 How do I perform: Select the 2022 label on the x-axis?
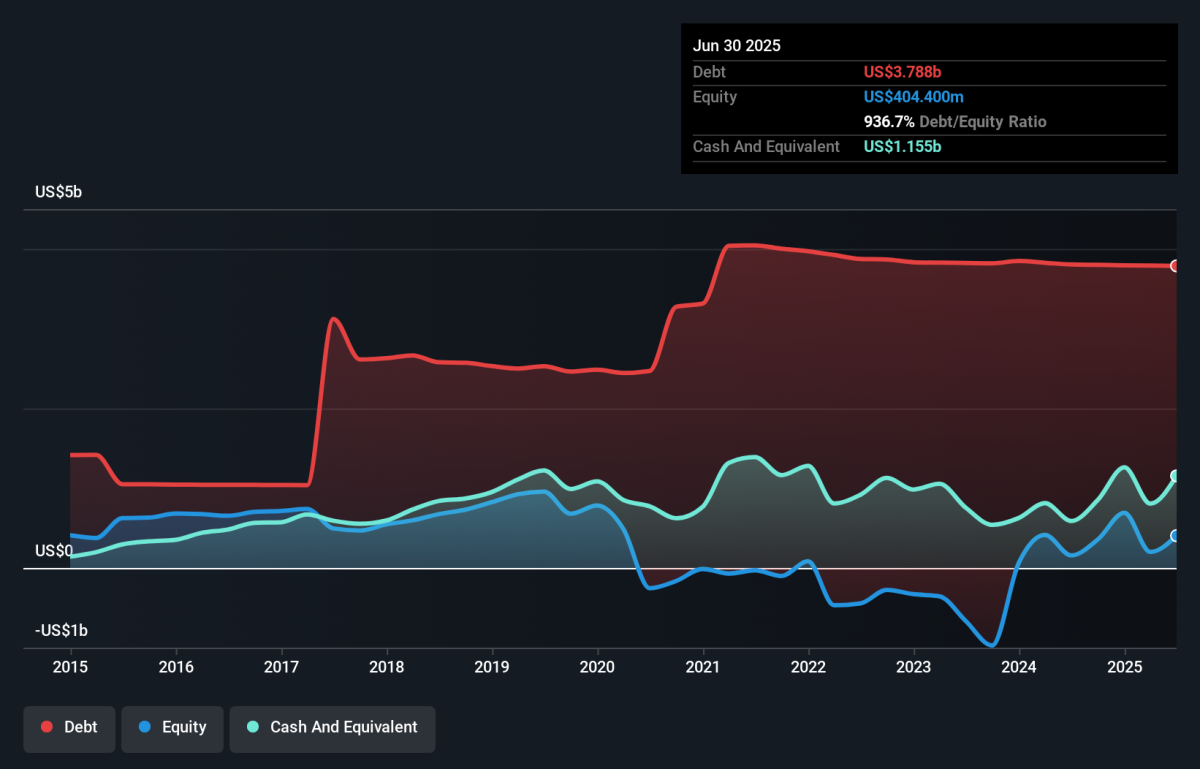click(x=808, y=666)
